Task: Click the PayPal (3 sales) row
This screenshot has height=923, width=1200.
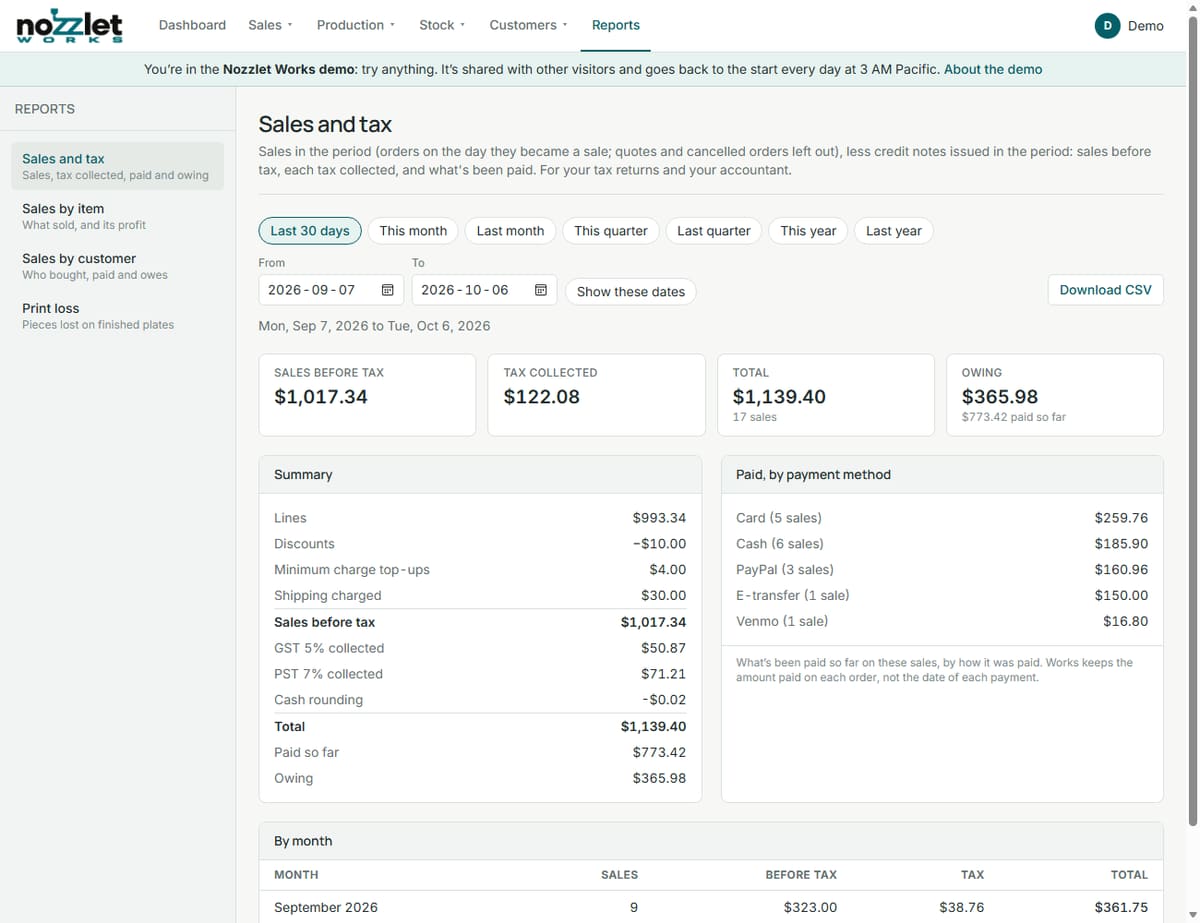Action: pos(942,570)
